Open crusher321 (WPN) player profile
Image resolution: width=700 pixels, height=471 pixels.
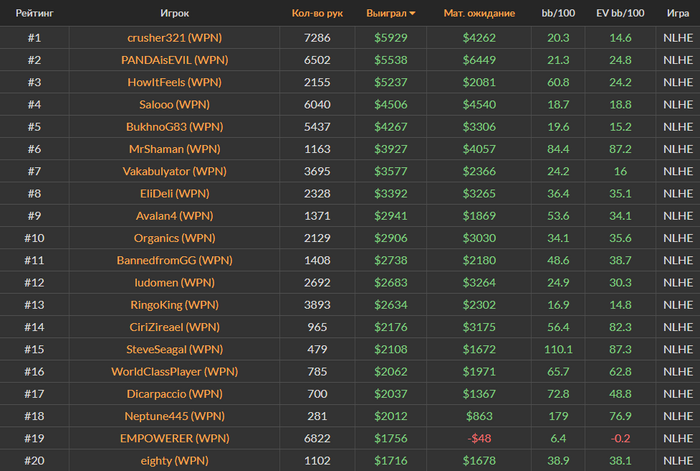tap(175, 38)
